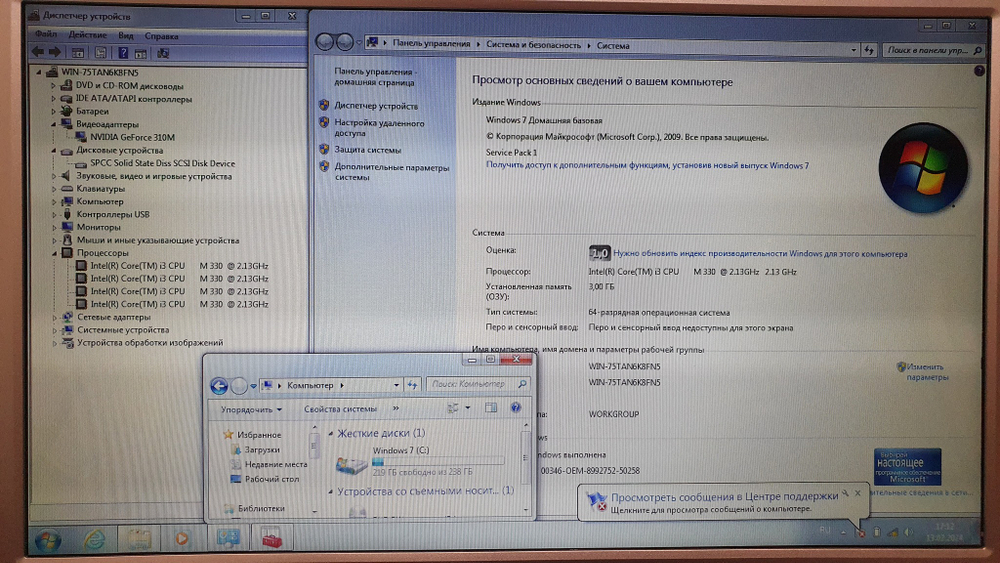The width and height of the screenshot is (1000, 563).
Task: Click the System window help icon
Action: click(979, 71)
